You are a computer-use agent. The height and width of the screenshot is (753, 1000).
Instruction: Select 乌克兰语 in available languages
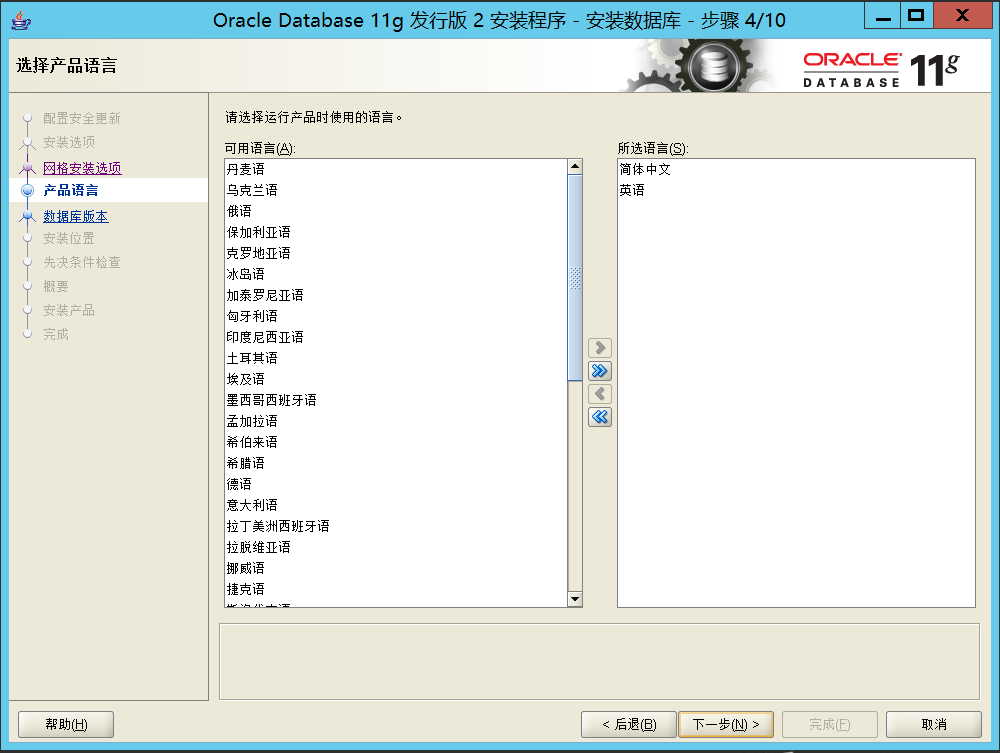coord(395,190)
